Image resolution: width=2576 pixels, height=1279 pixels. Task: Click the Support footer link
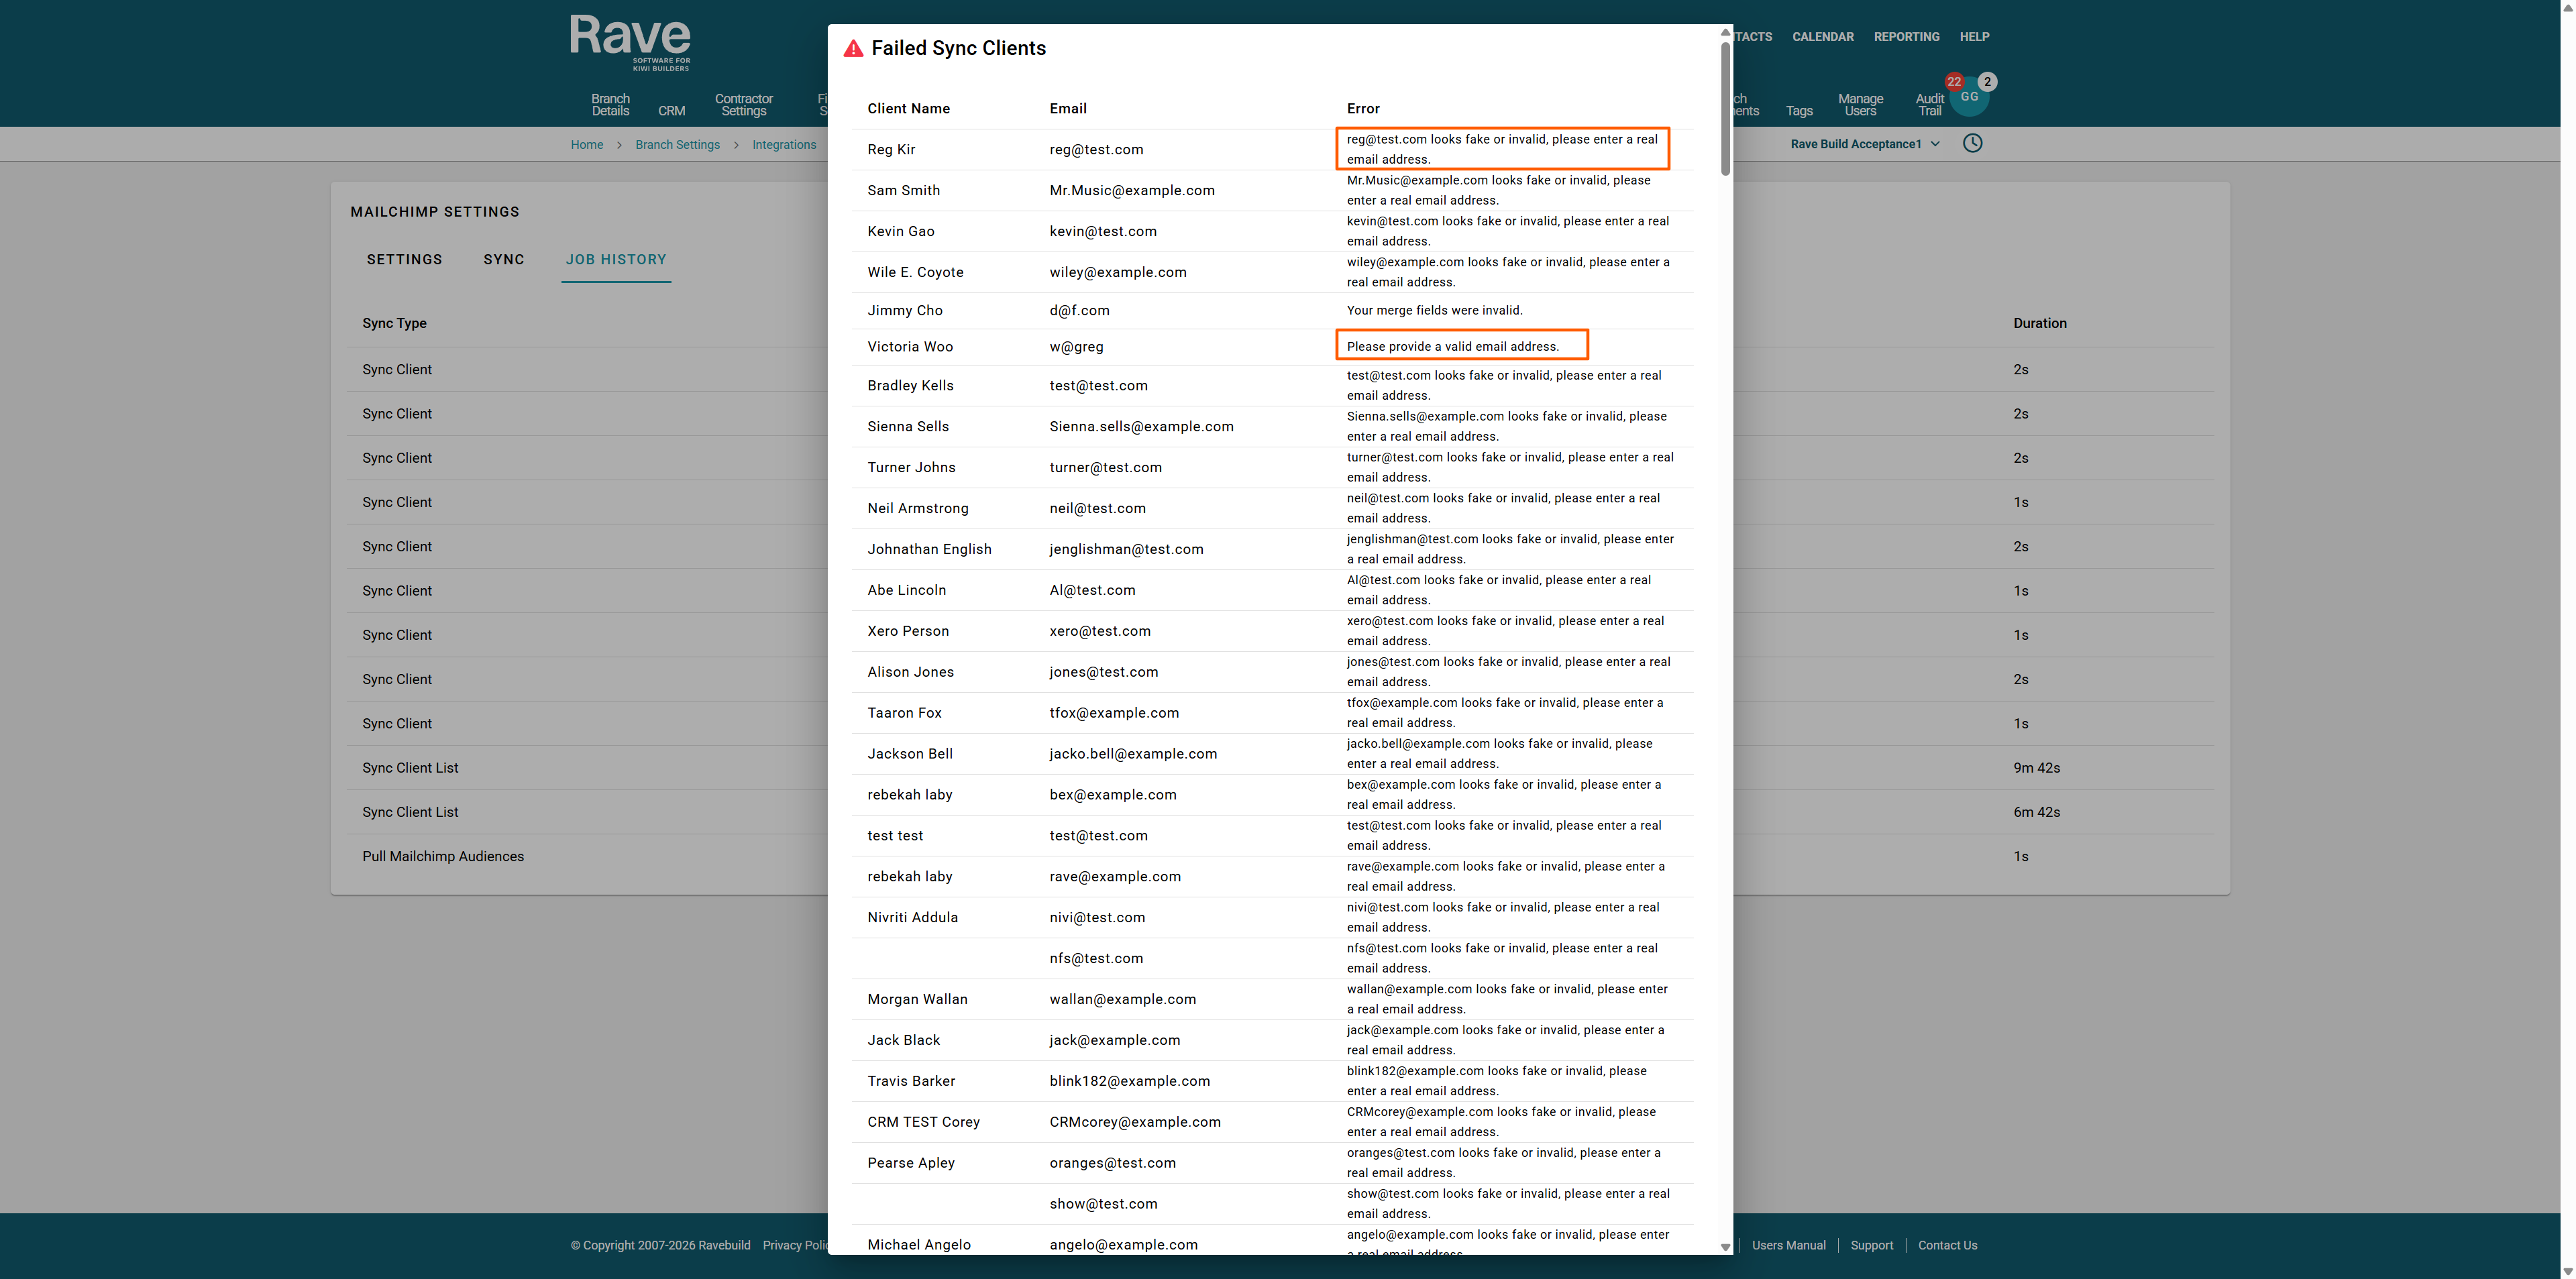(x=1871, y=1245)
